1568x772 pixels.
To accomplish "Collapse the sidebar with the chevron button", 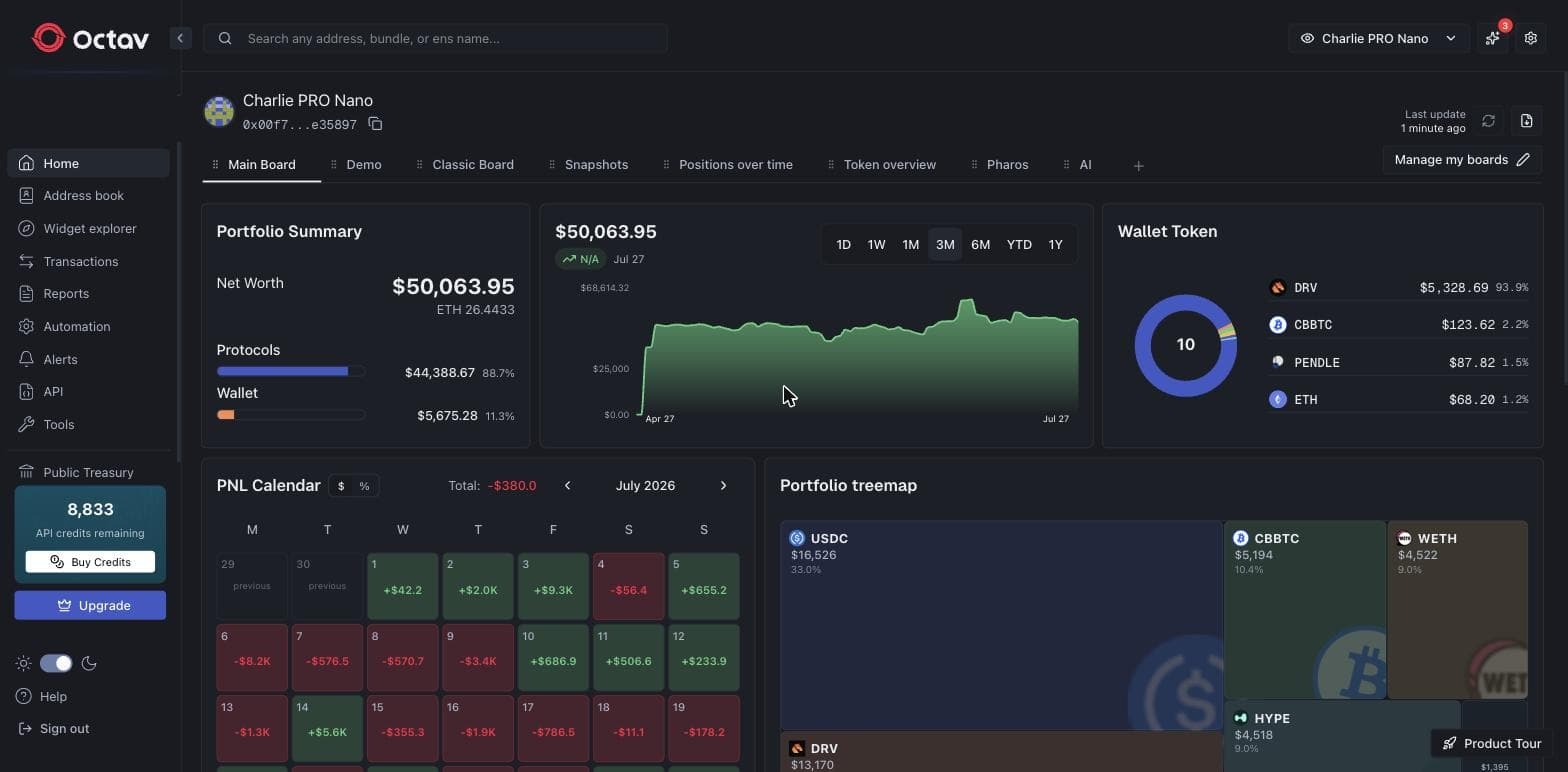I will point(180,38).
